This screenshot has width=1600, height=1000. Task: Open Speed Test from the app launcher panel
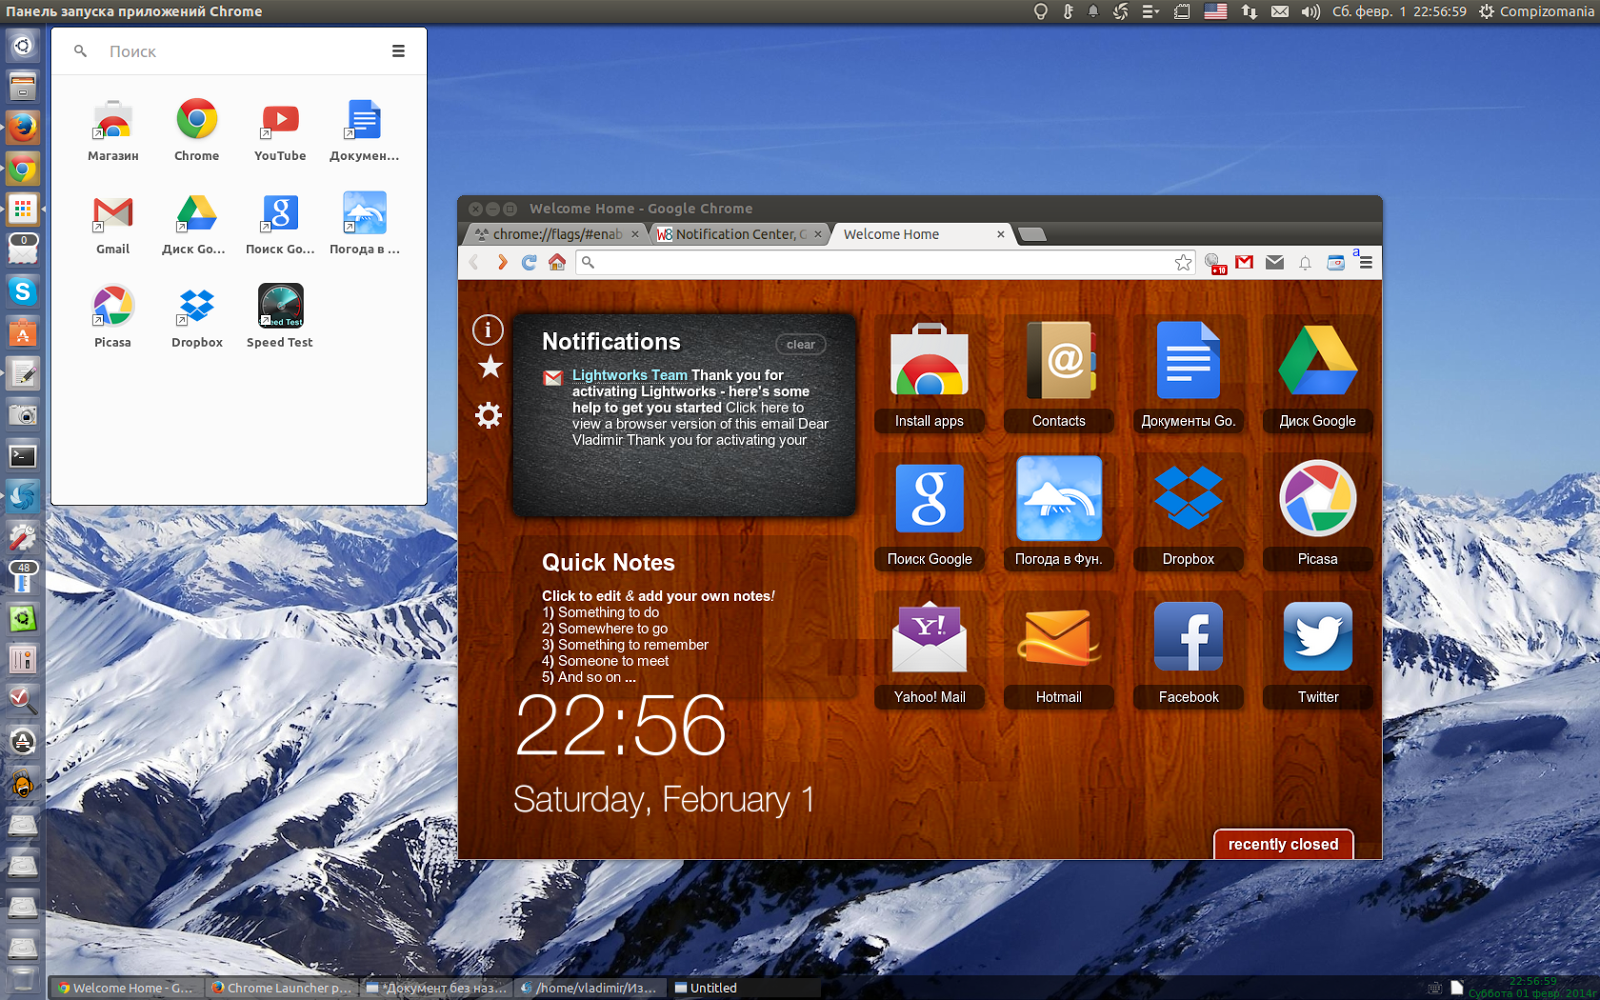[280, 316]
